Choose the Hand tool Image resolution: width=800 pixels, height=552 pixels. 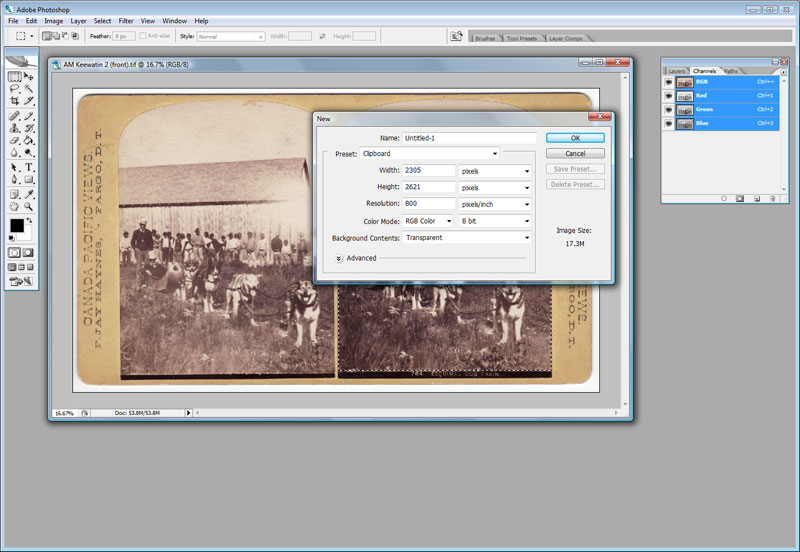coord(15,206)
